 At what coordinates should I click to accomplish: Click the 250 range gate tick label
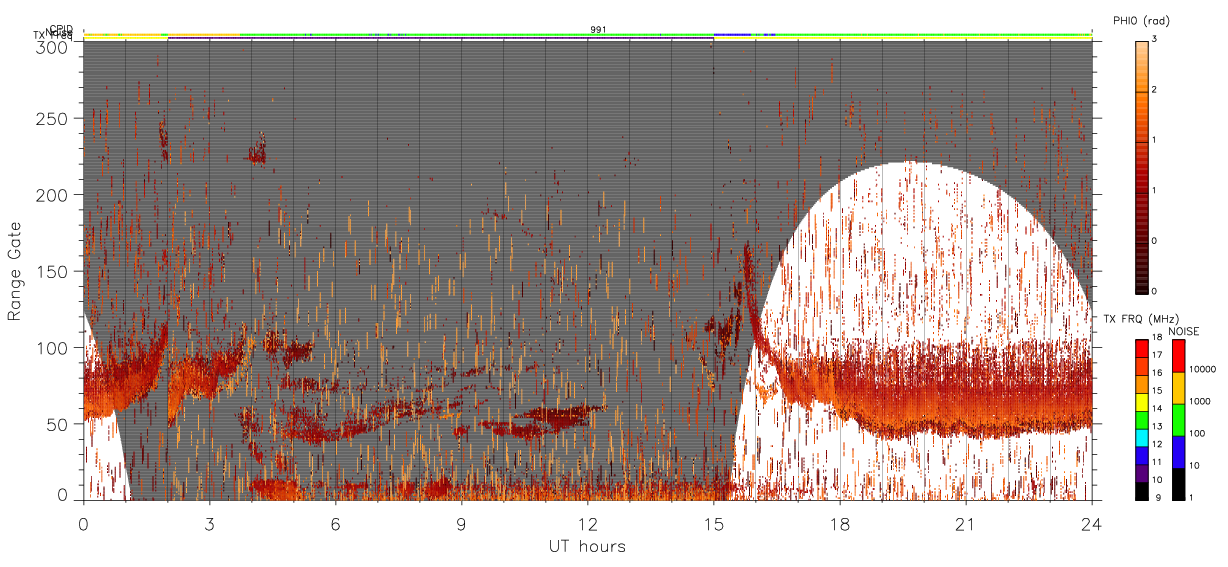(x=53, y=118)
